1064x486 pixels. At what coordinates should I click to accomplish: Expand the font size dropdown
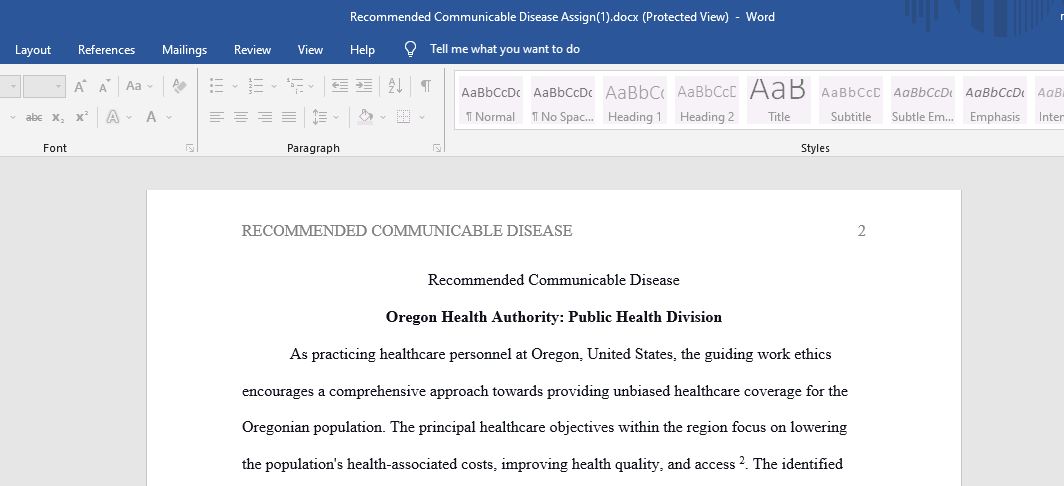(x=58, y=87)
